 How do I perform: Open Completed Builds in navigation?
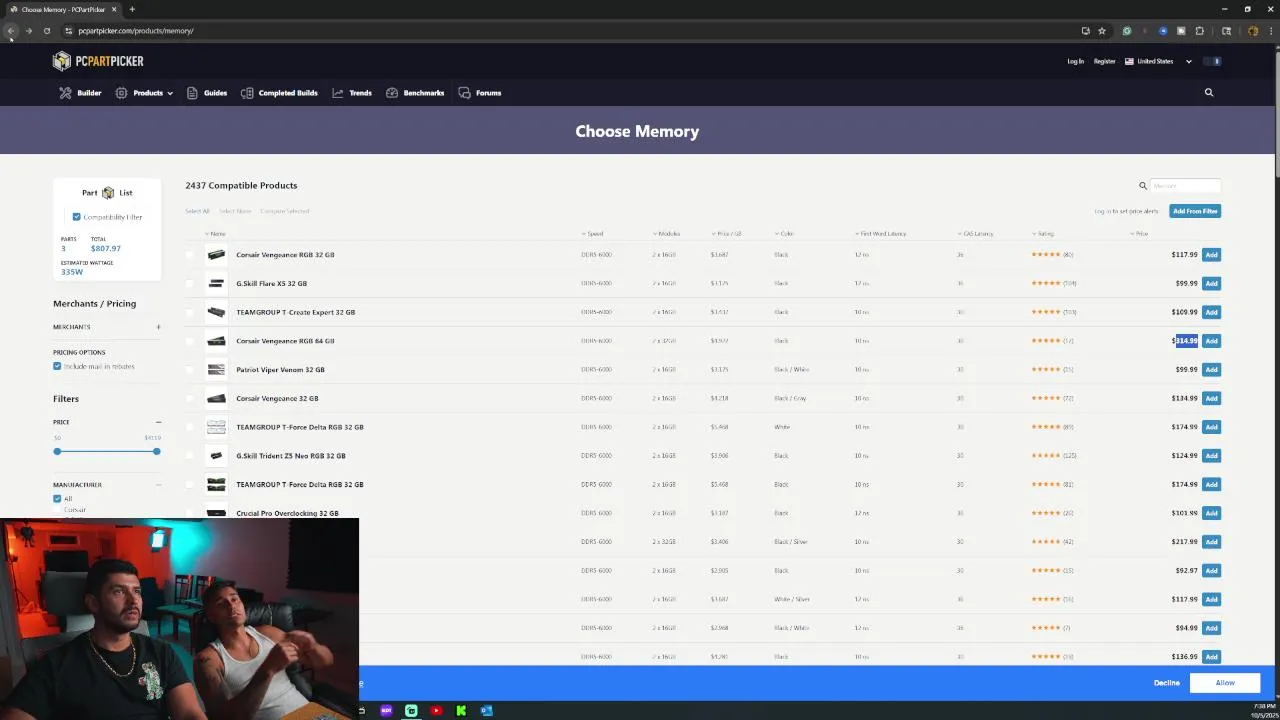pyautogui.click(x=288, y=93)
